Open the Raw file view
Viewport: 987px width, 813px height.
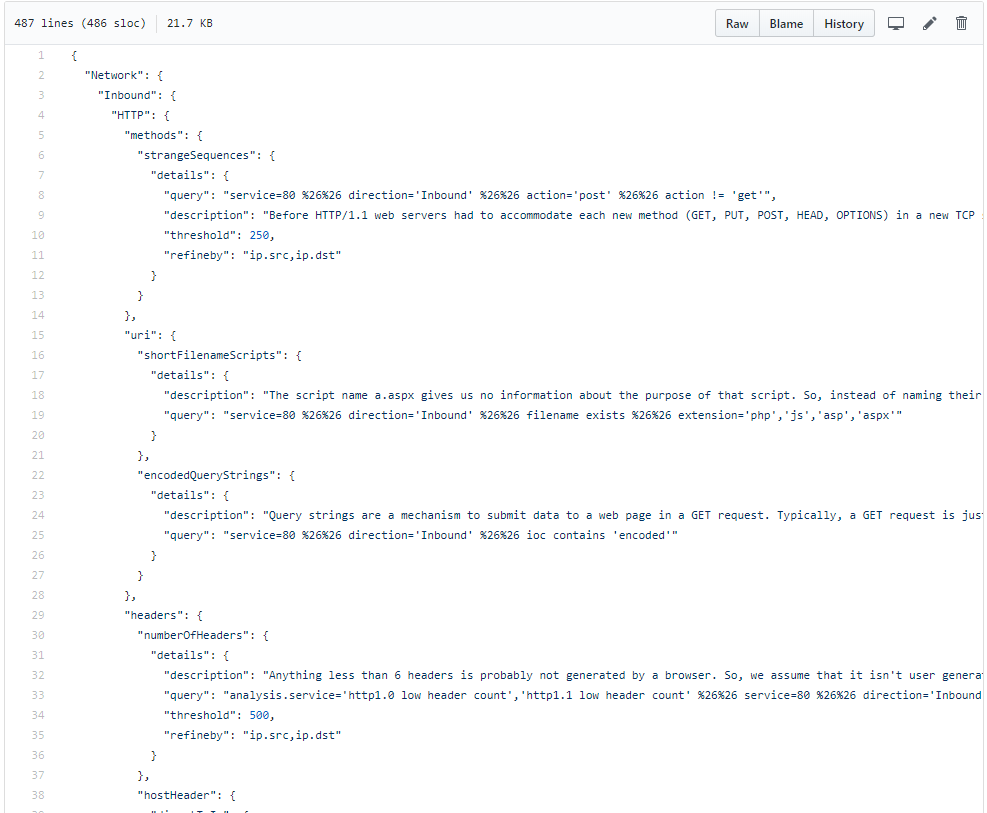pyautogui.click(x=737, y=24)
